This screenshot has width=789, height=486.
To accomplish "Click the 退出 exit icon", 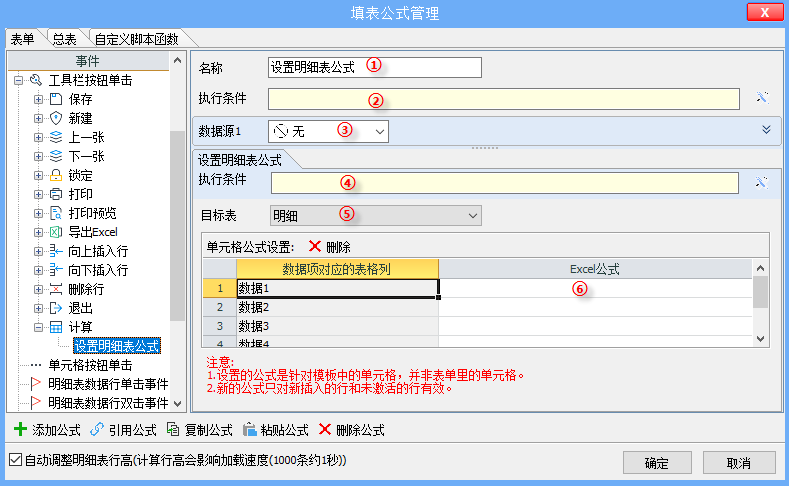I will (56, 308).
